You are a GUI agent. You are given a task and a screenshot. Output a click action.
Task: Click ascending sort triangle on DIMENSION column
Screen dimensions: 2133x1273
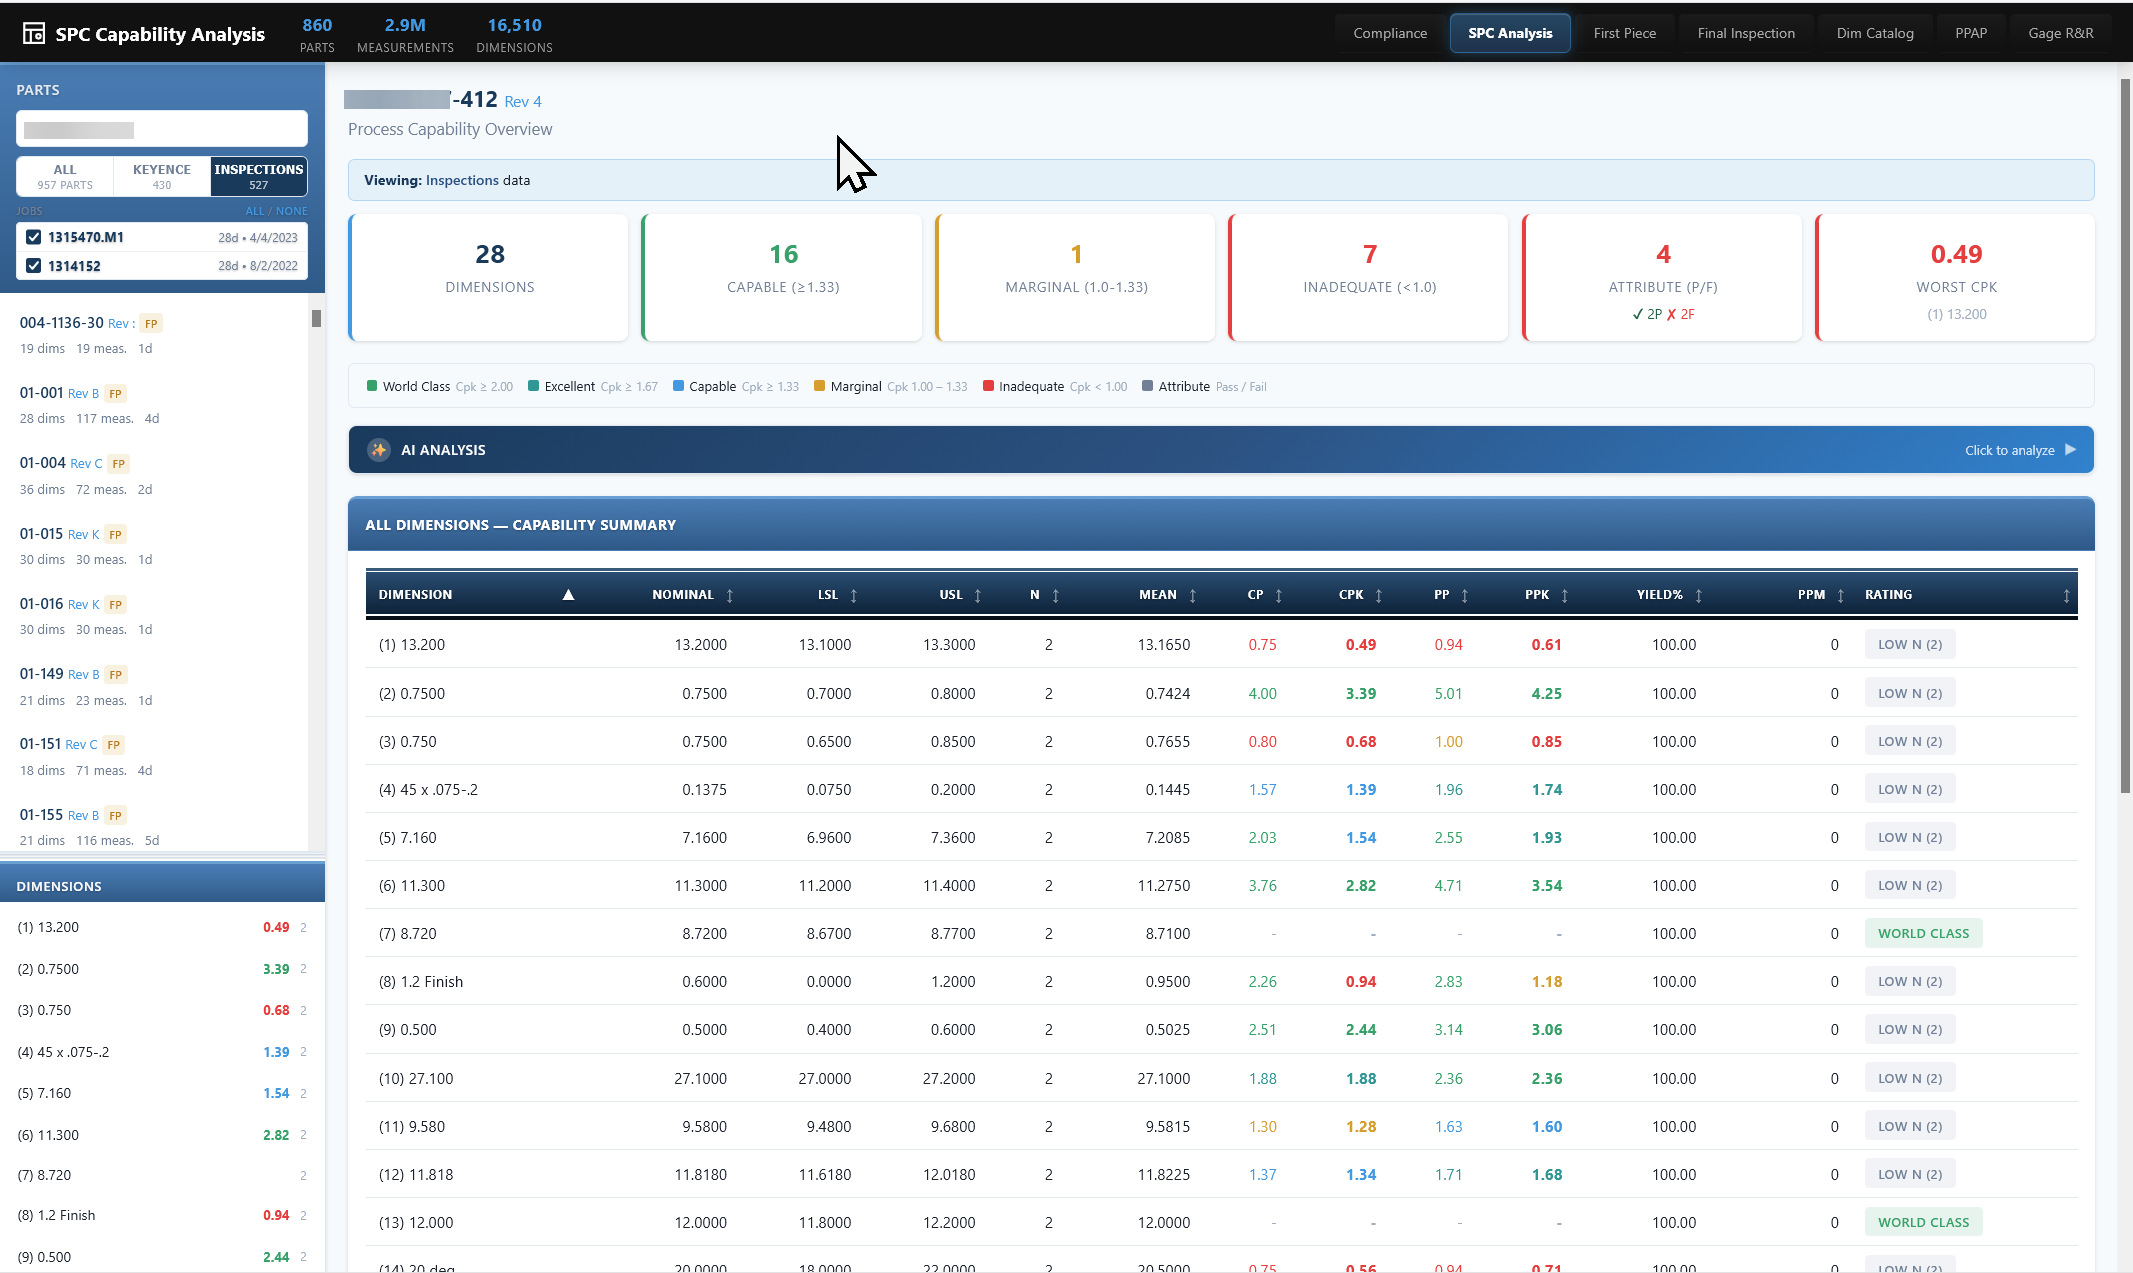coord(568,594)
